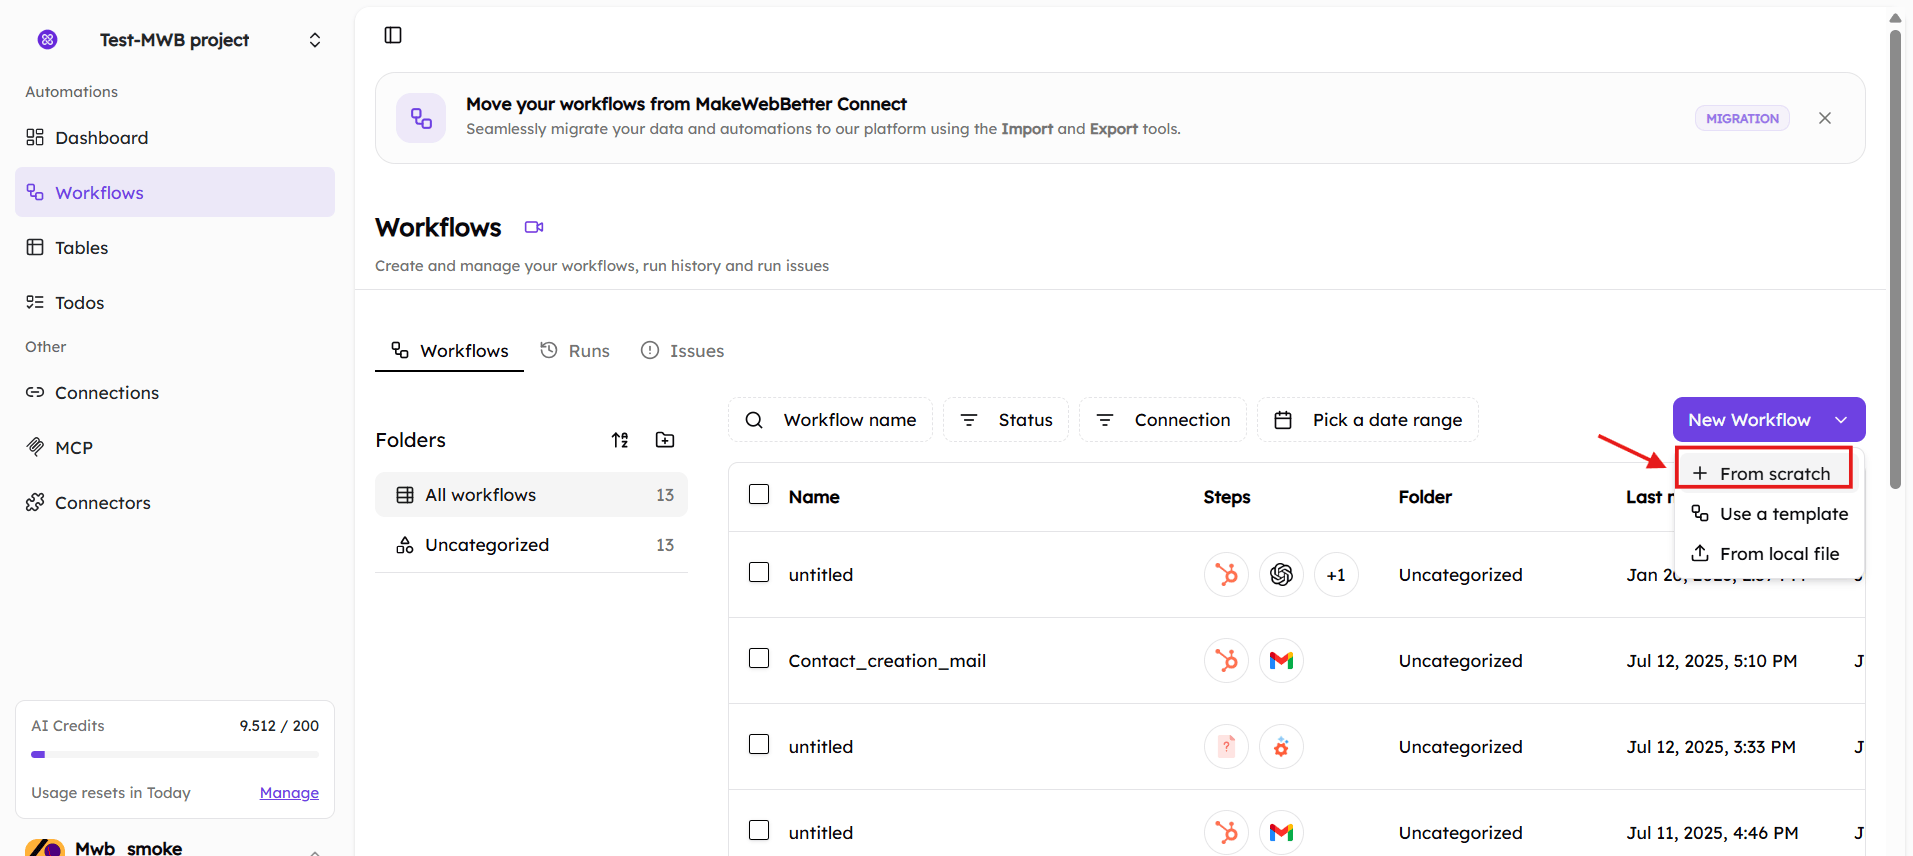This screenshot has width=1913, height=856.
Task: Click the OpenAI step icon in first row
Action: click(1281, 575)
